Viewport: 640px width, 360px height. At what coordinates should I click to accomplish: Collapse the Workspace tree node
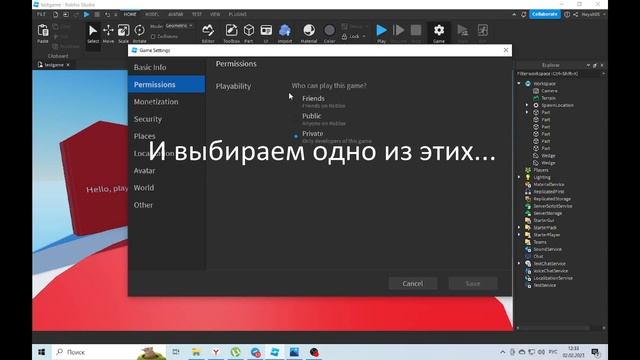tap(519, 83)
